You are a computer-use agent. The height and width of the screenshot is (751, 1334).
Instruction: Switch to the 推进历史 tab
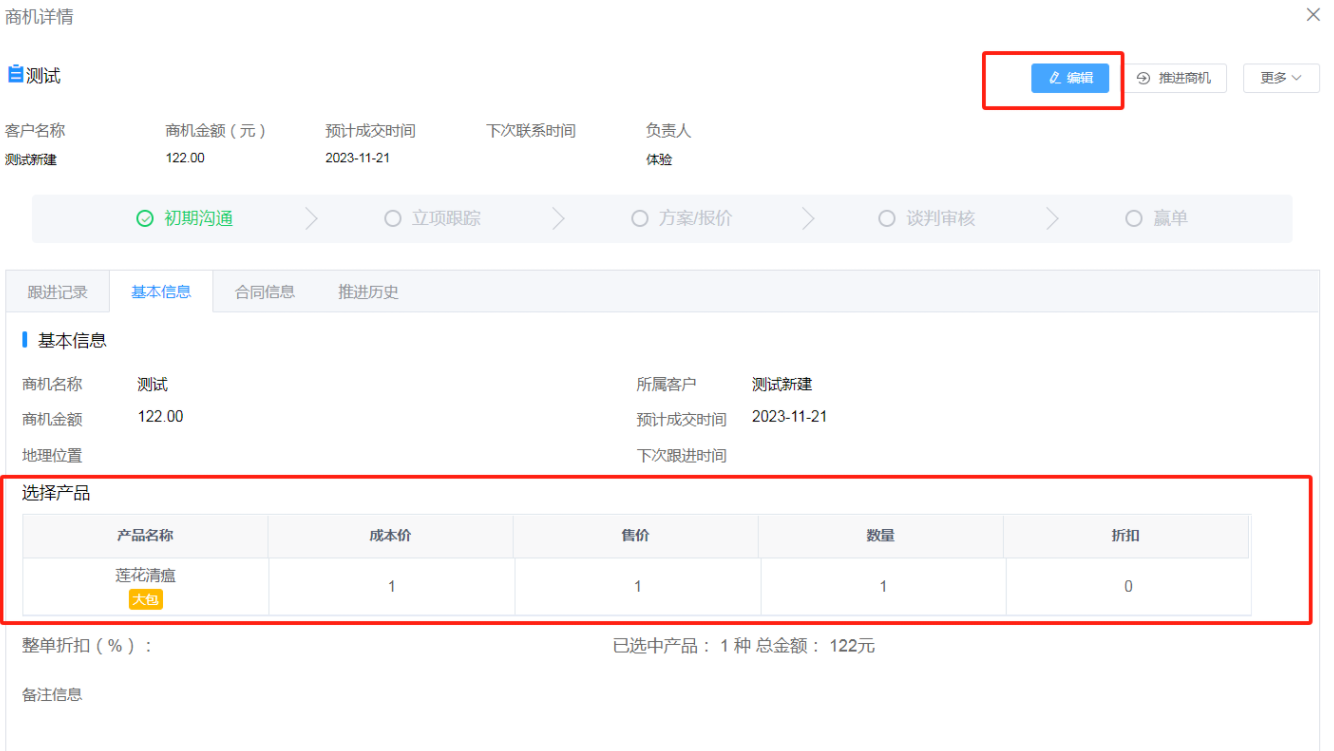pos(368,291)
